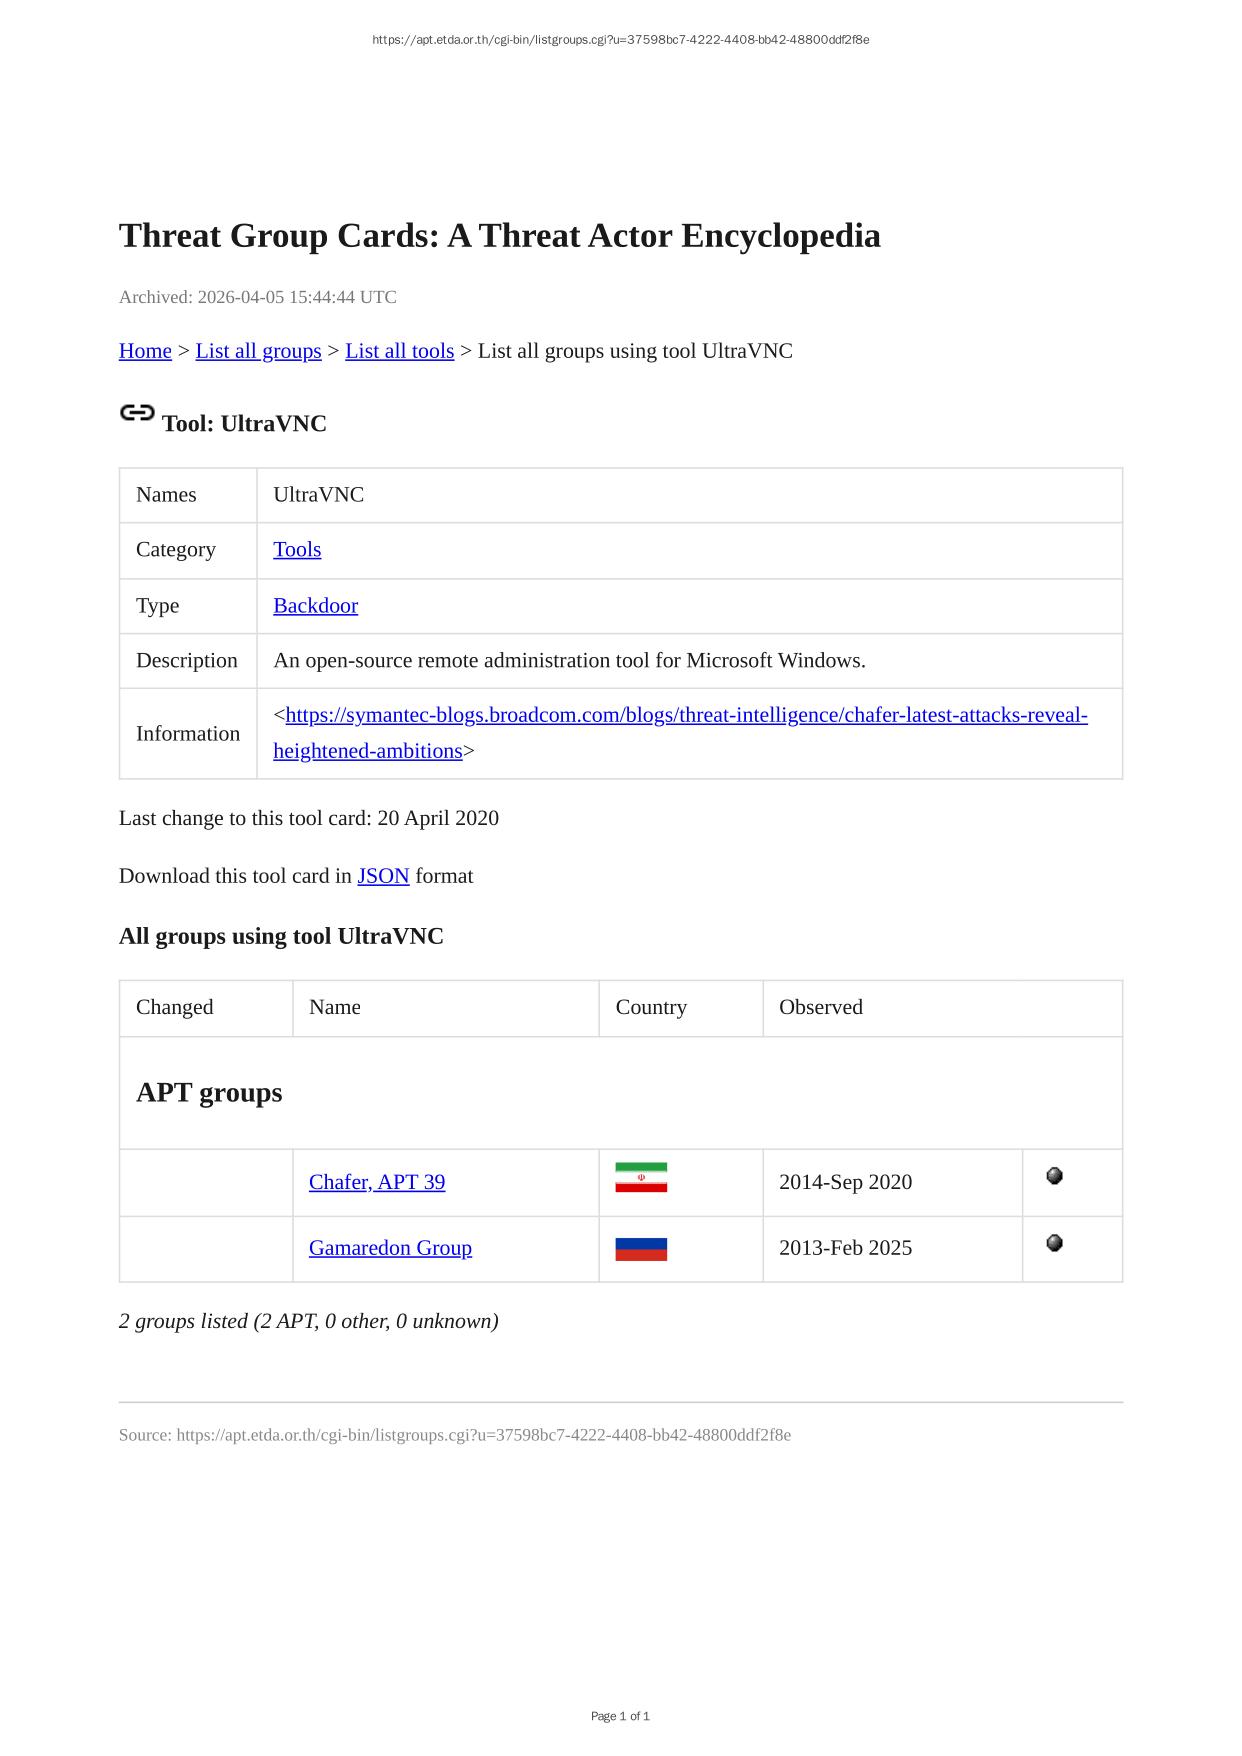
Task: Go to the Home breadcrumb link
Action: [145, 351]
